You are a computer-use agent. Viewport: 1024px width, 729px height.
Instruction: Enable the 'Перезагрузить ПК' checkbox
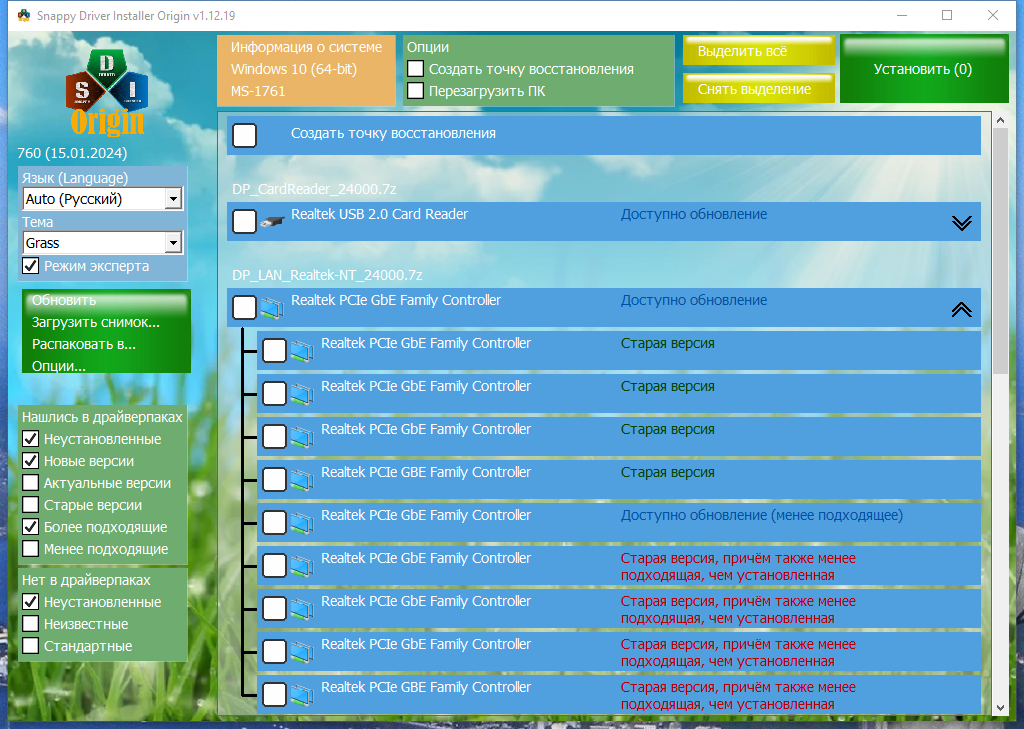pyautogui.click(x=415, y=91)
